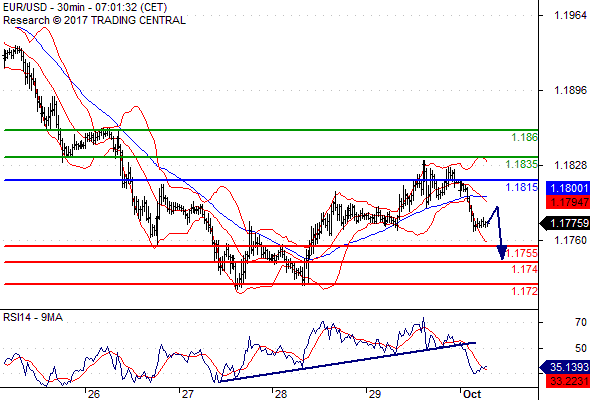Viewport: 590px width, 400px height.
Task: Click the 35.1393 RSI value tag
Action: pyautogui.click(x=565, y=367)
